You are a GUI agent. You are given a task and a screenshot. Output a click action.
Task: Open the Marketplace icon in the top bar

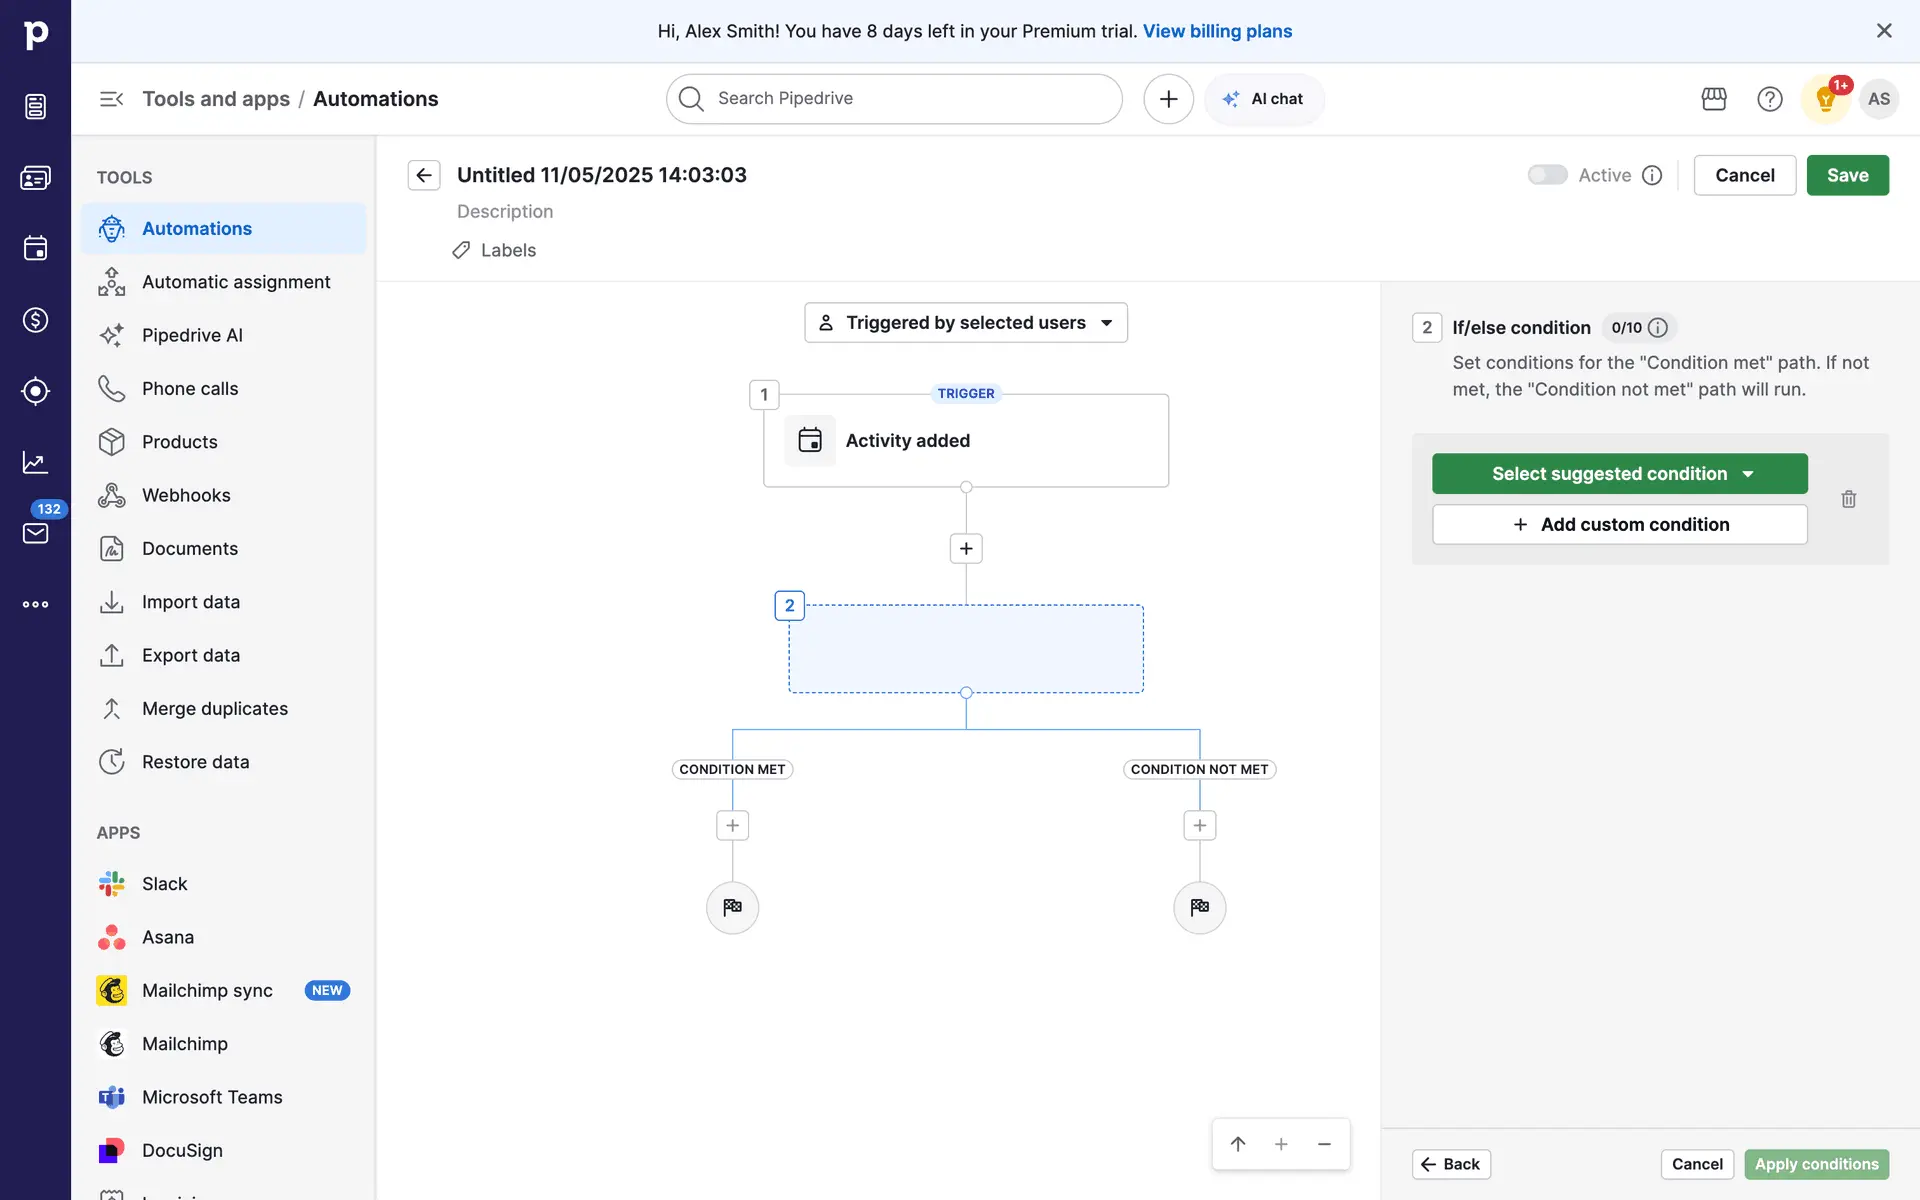[1714, 99]
